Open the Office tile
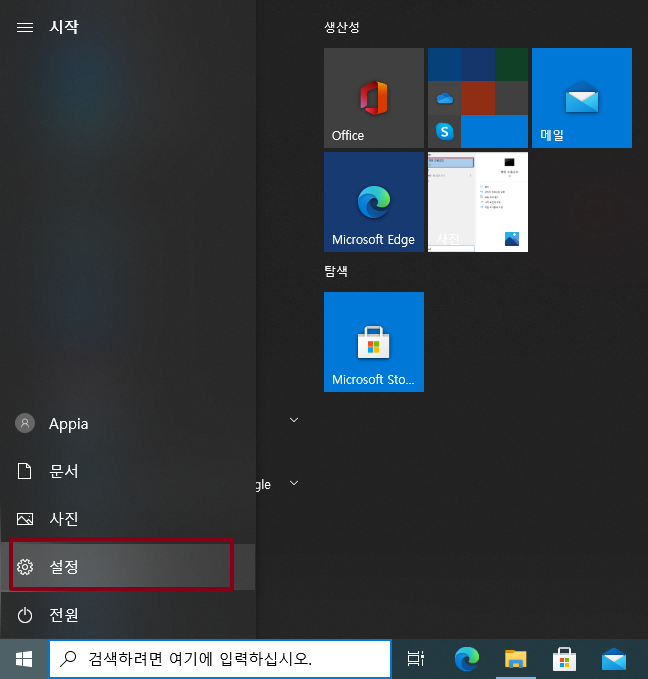 pos(374,98)
